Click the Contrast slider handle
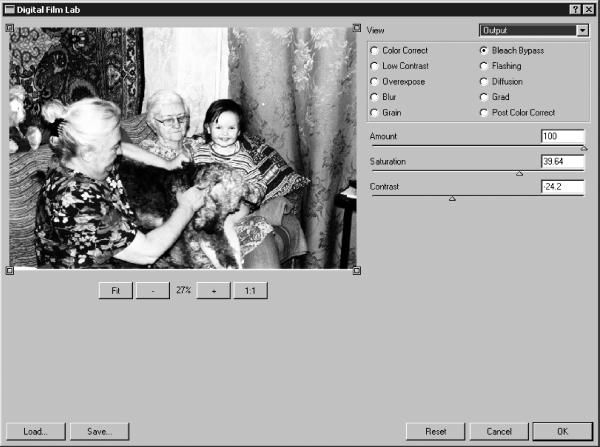600x447 pixels. (452, 199)
